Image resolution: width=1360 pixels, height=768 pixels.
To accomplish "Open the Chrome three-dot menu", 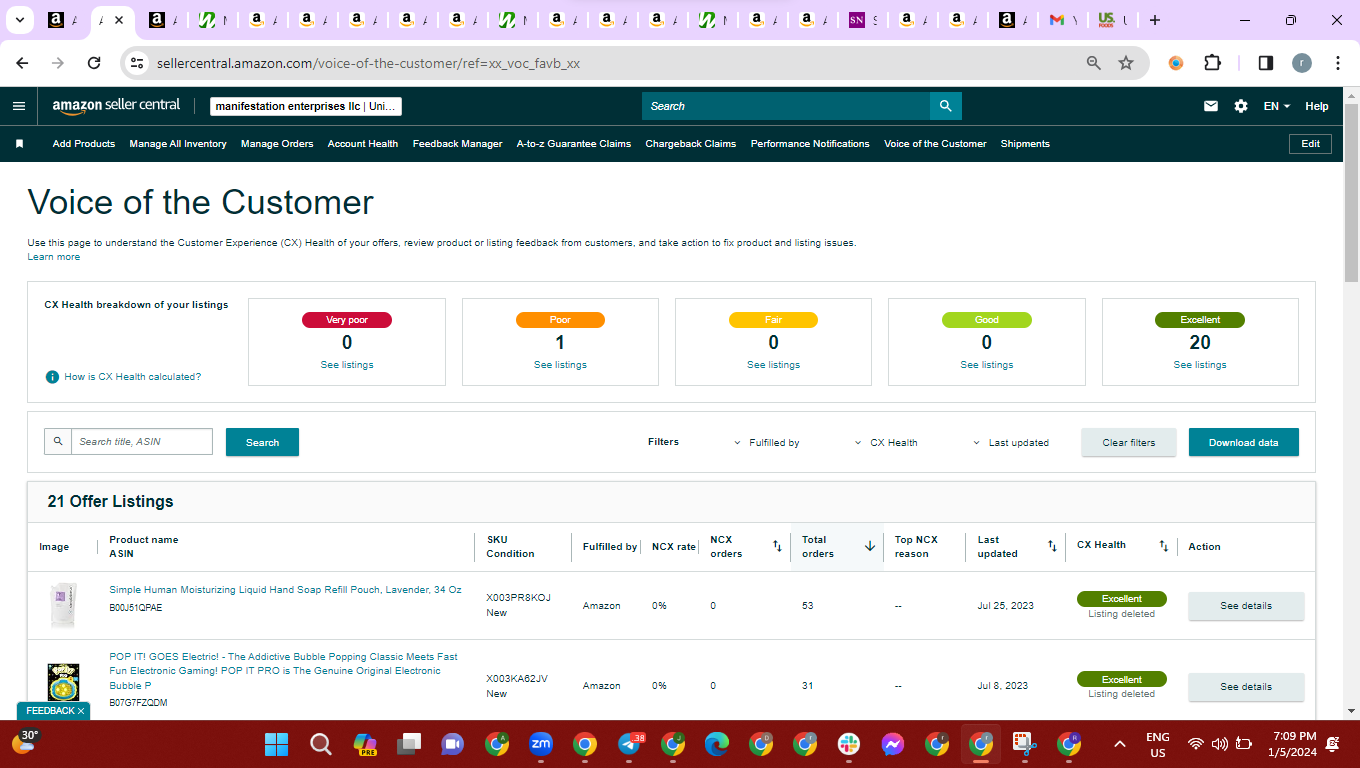I will click(x=1338, y=63).
